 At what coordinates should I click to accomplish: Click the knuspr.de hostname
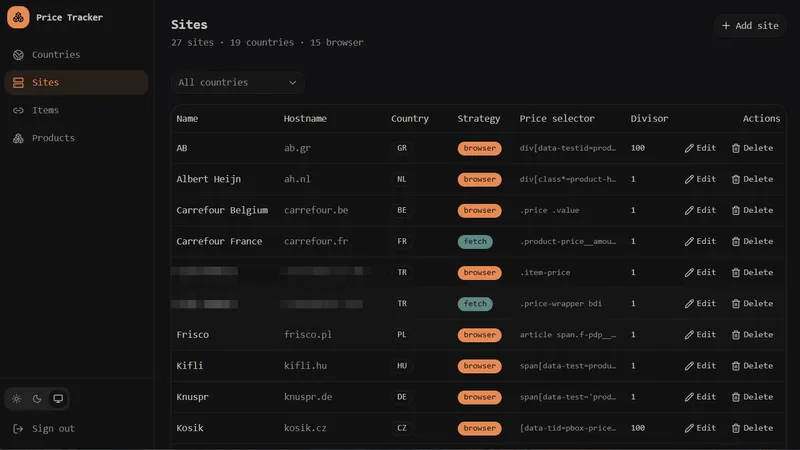308,397
